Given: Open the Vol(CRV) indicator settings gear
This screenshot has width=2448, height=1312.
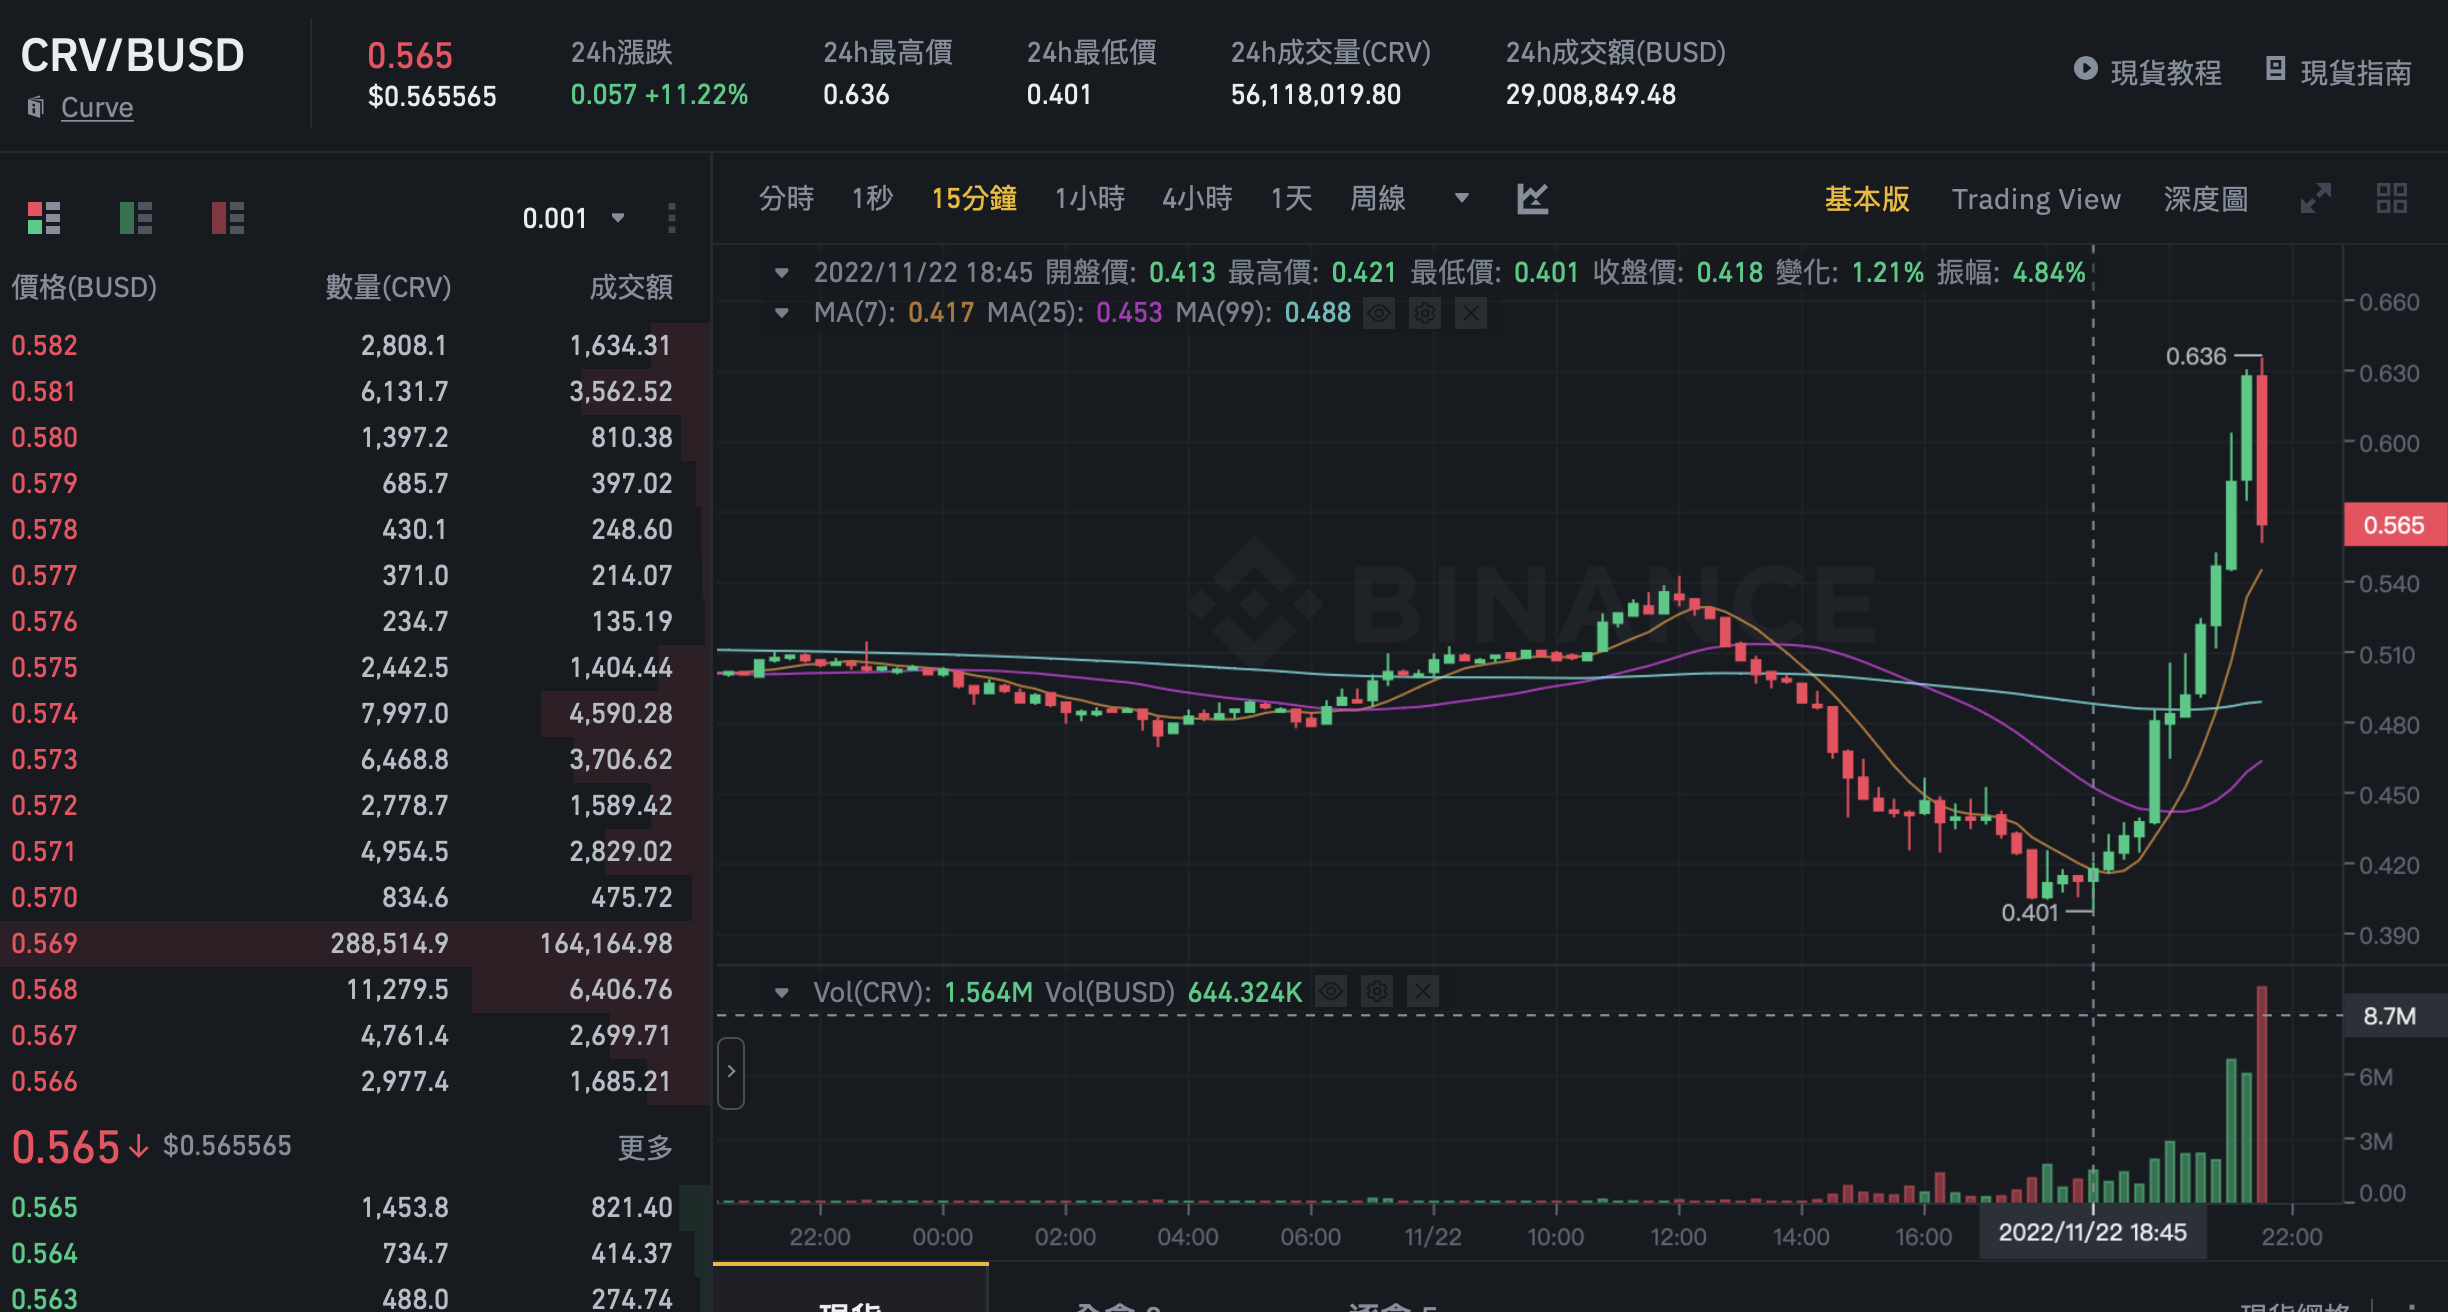Looking at the screenshot, I should [1377, 991].
